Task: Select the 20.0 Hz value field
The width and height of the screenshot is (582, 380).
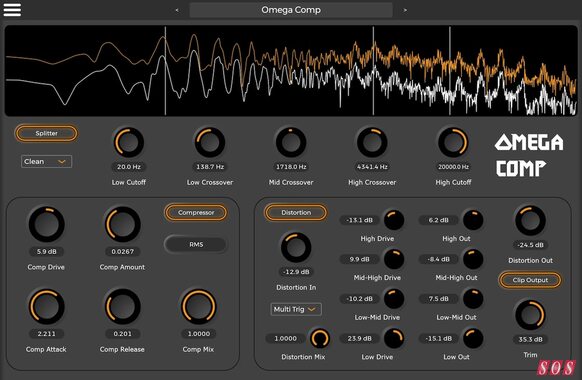Action: 129,167
